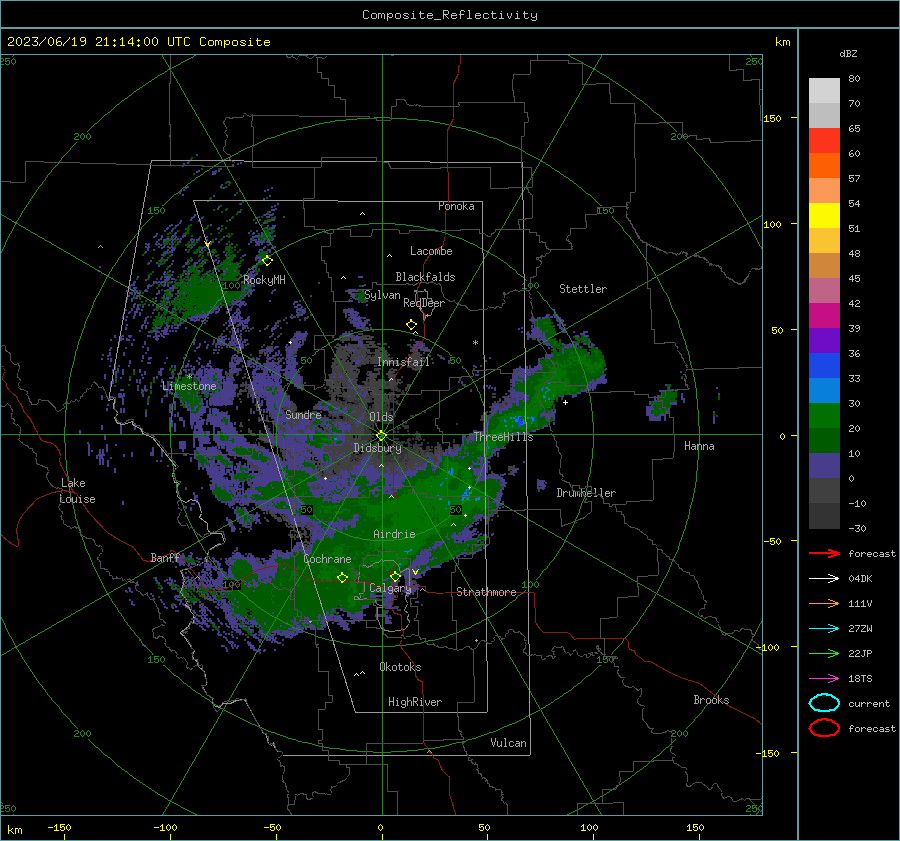Viewport: 900px width, 841px height.
Task: Click the Composite_Reflectivity title text
Action: pos(450,15)
